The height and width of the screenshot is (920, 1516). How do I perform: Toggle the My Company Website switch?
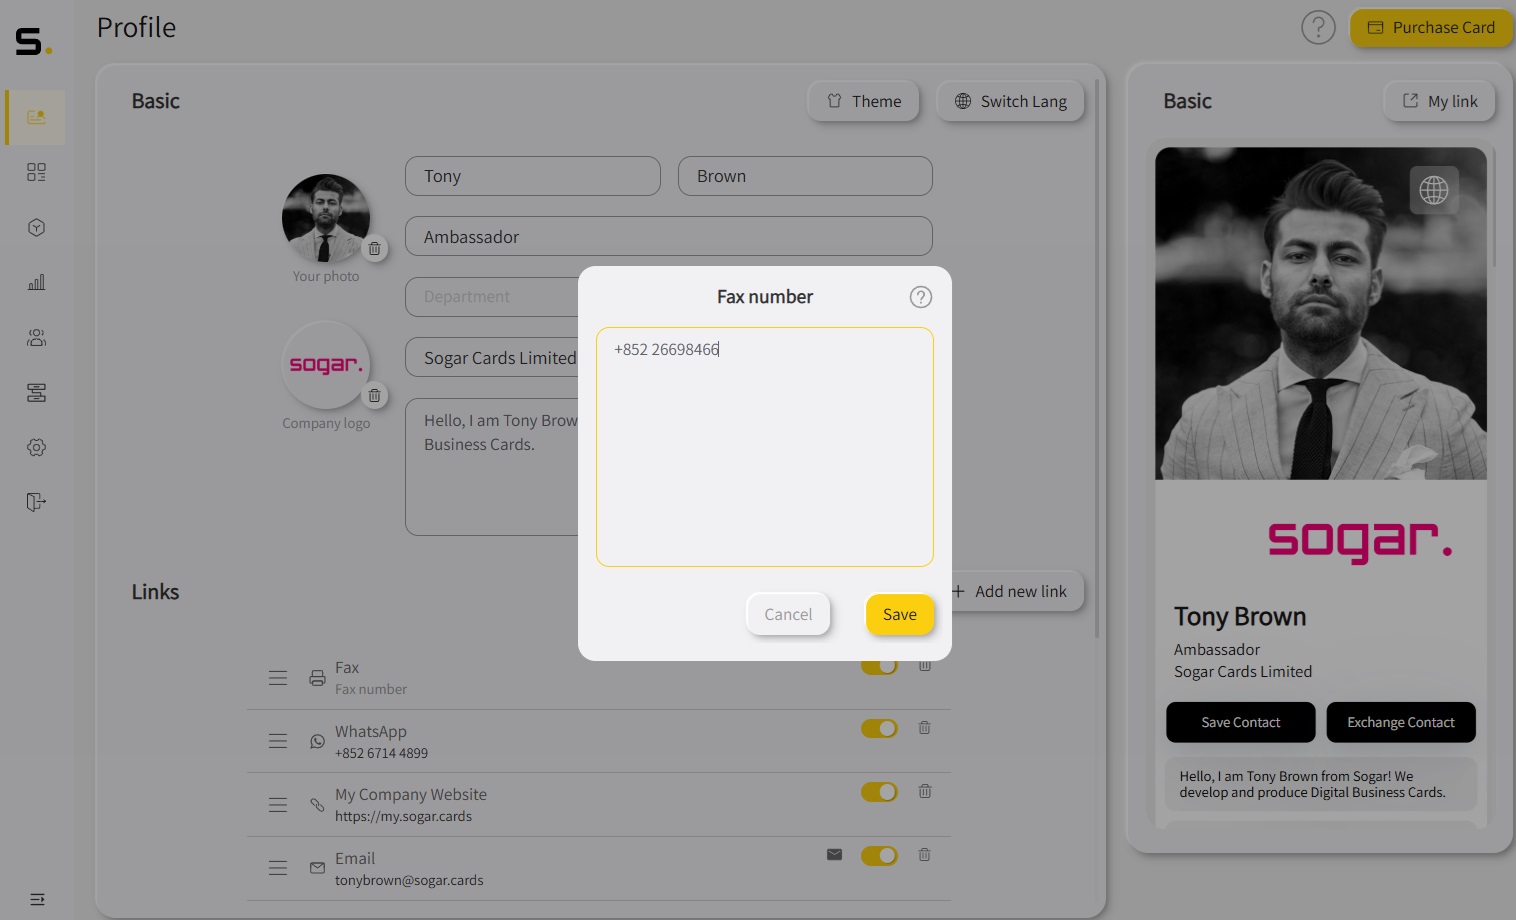pyautogui.click(x=879, y=792)
